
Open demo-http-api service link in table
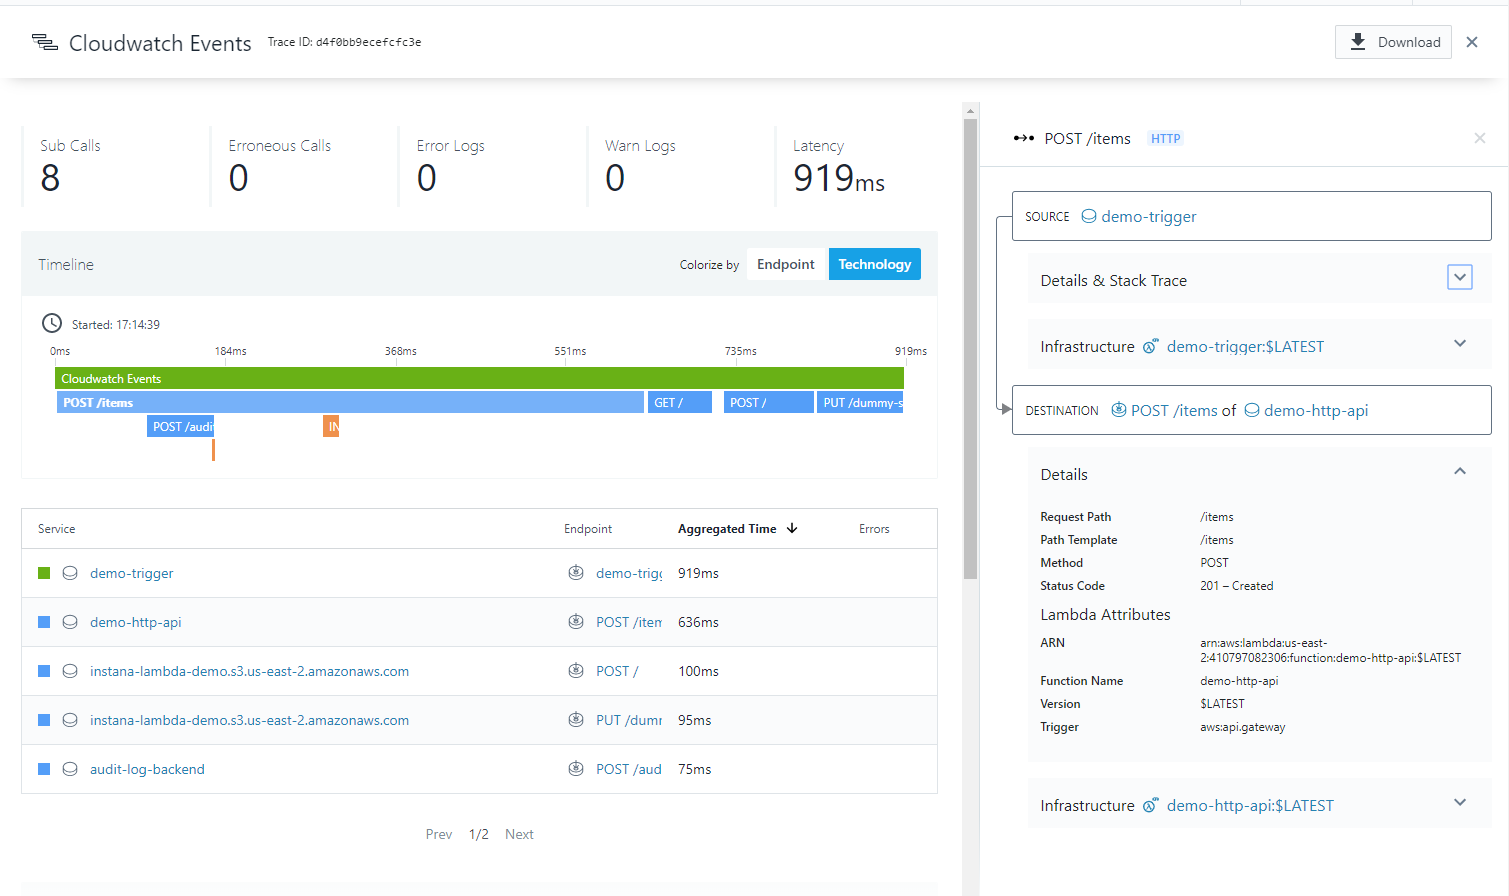[136, 622]
